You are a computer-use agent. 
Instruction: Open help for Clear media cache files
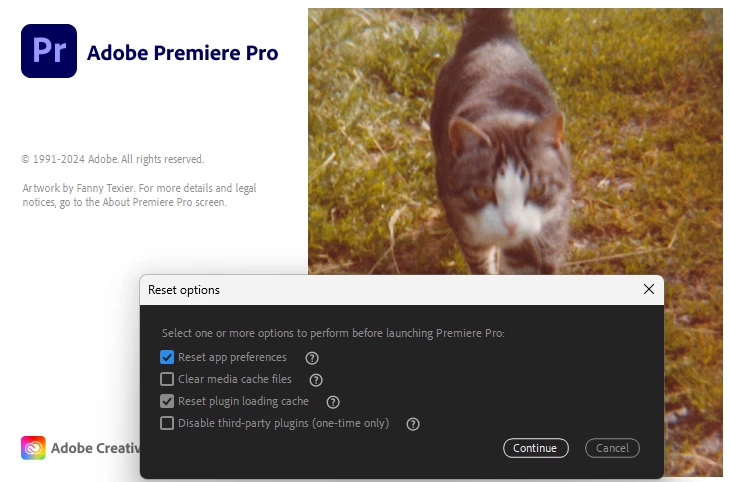tap(316, 380)
